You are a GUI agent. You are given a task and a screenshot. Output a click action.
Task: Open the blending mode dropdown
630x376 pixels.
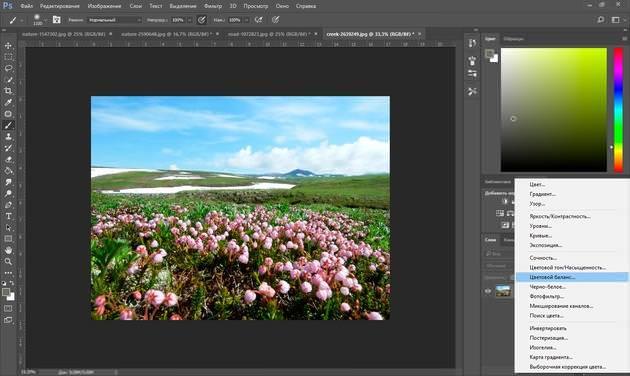point(115,20)
